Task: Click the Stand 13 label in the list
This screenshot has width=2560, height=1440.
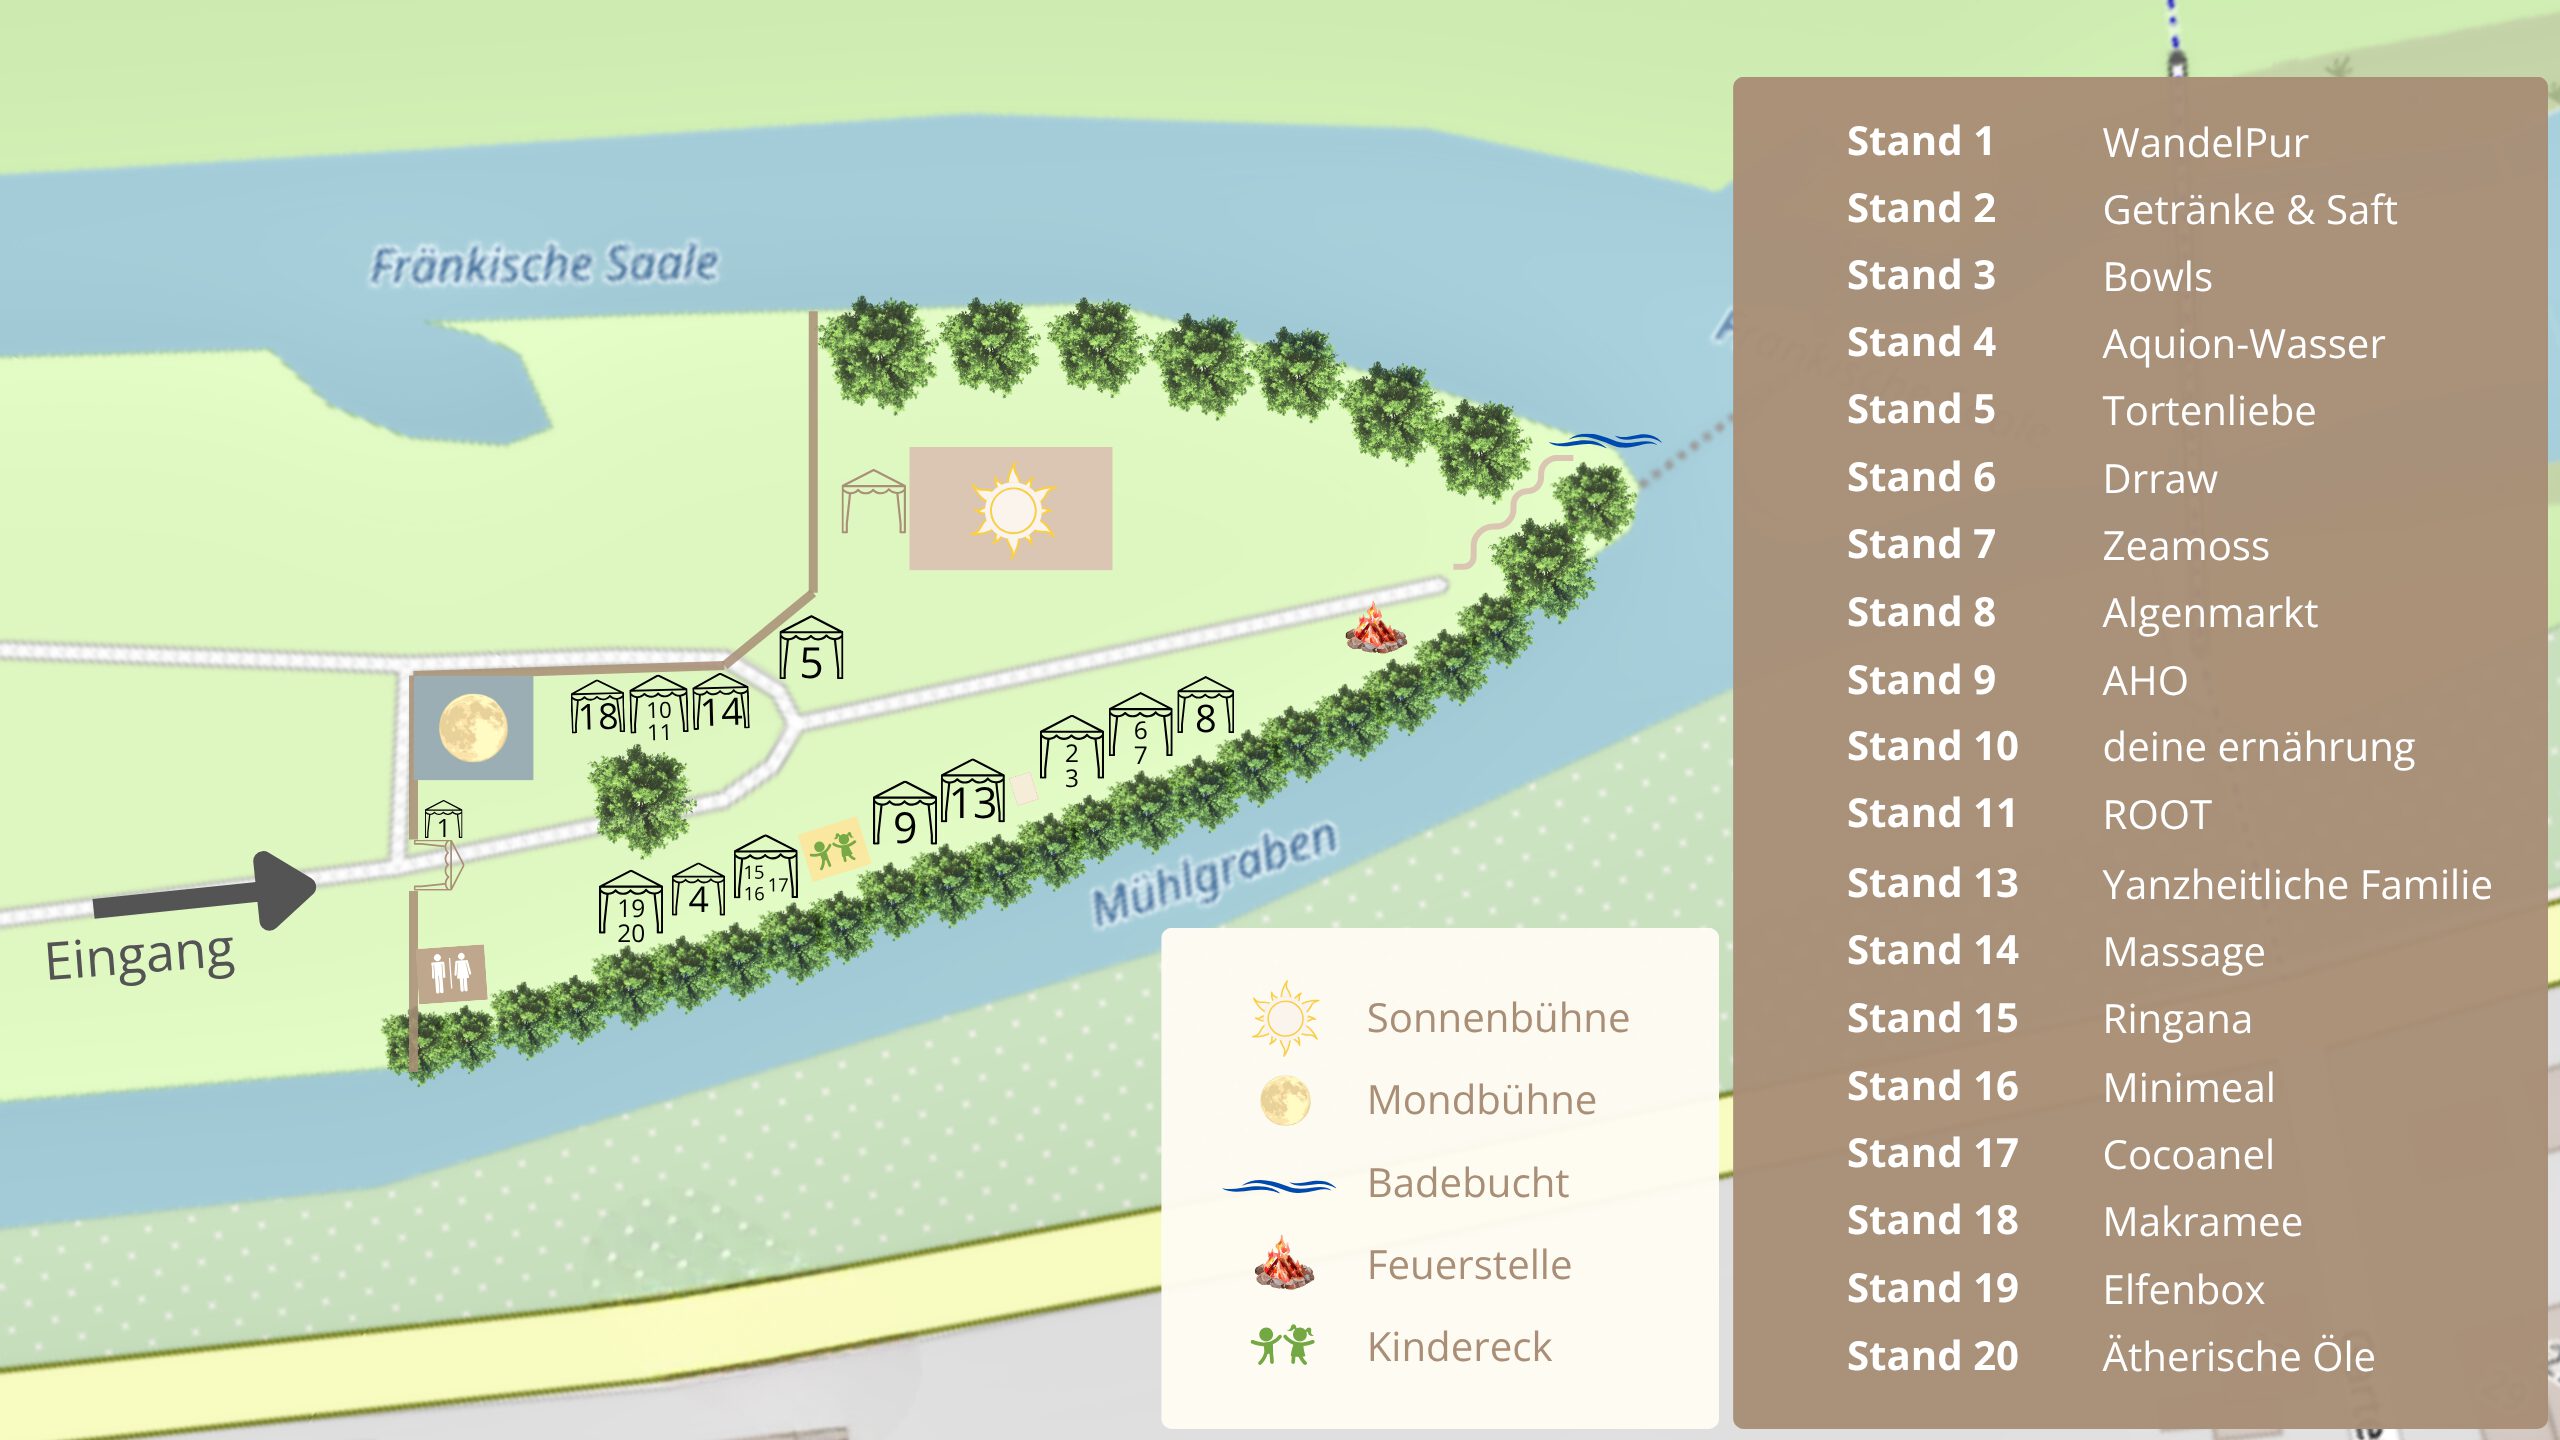Action: point(1932,884)
